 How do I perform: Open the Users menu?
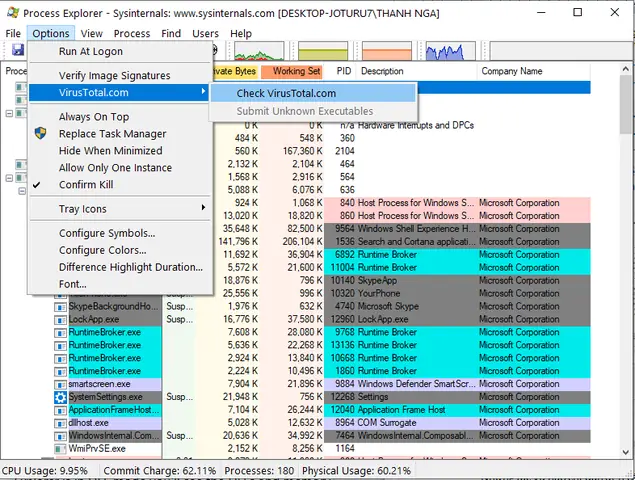205,34
